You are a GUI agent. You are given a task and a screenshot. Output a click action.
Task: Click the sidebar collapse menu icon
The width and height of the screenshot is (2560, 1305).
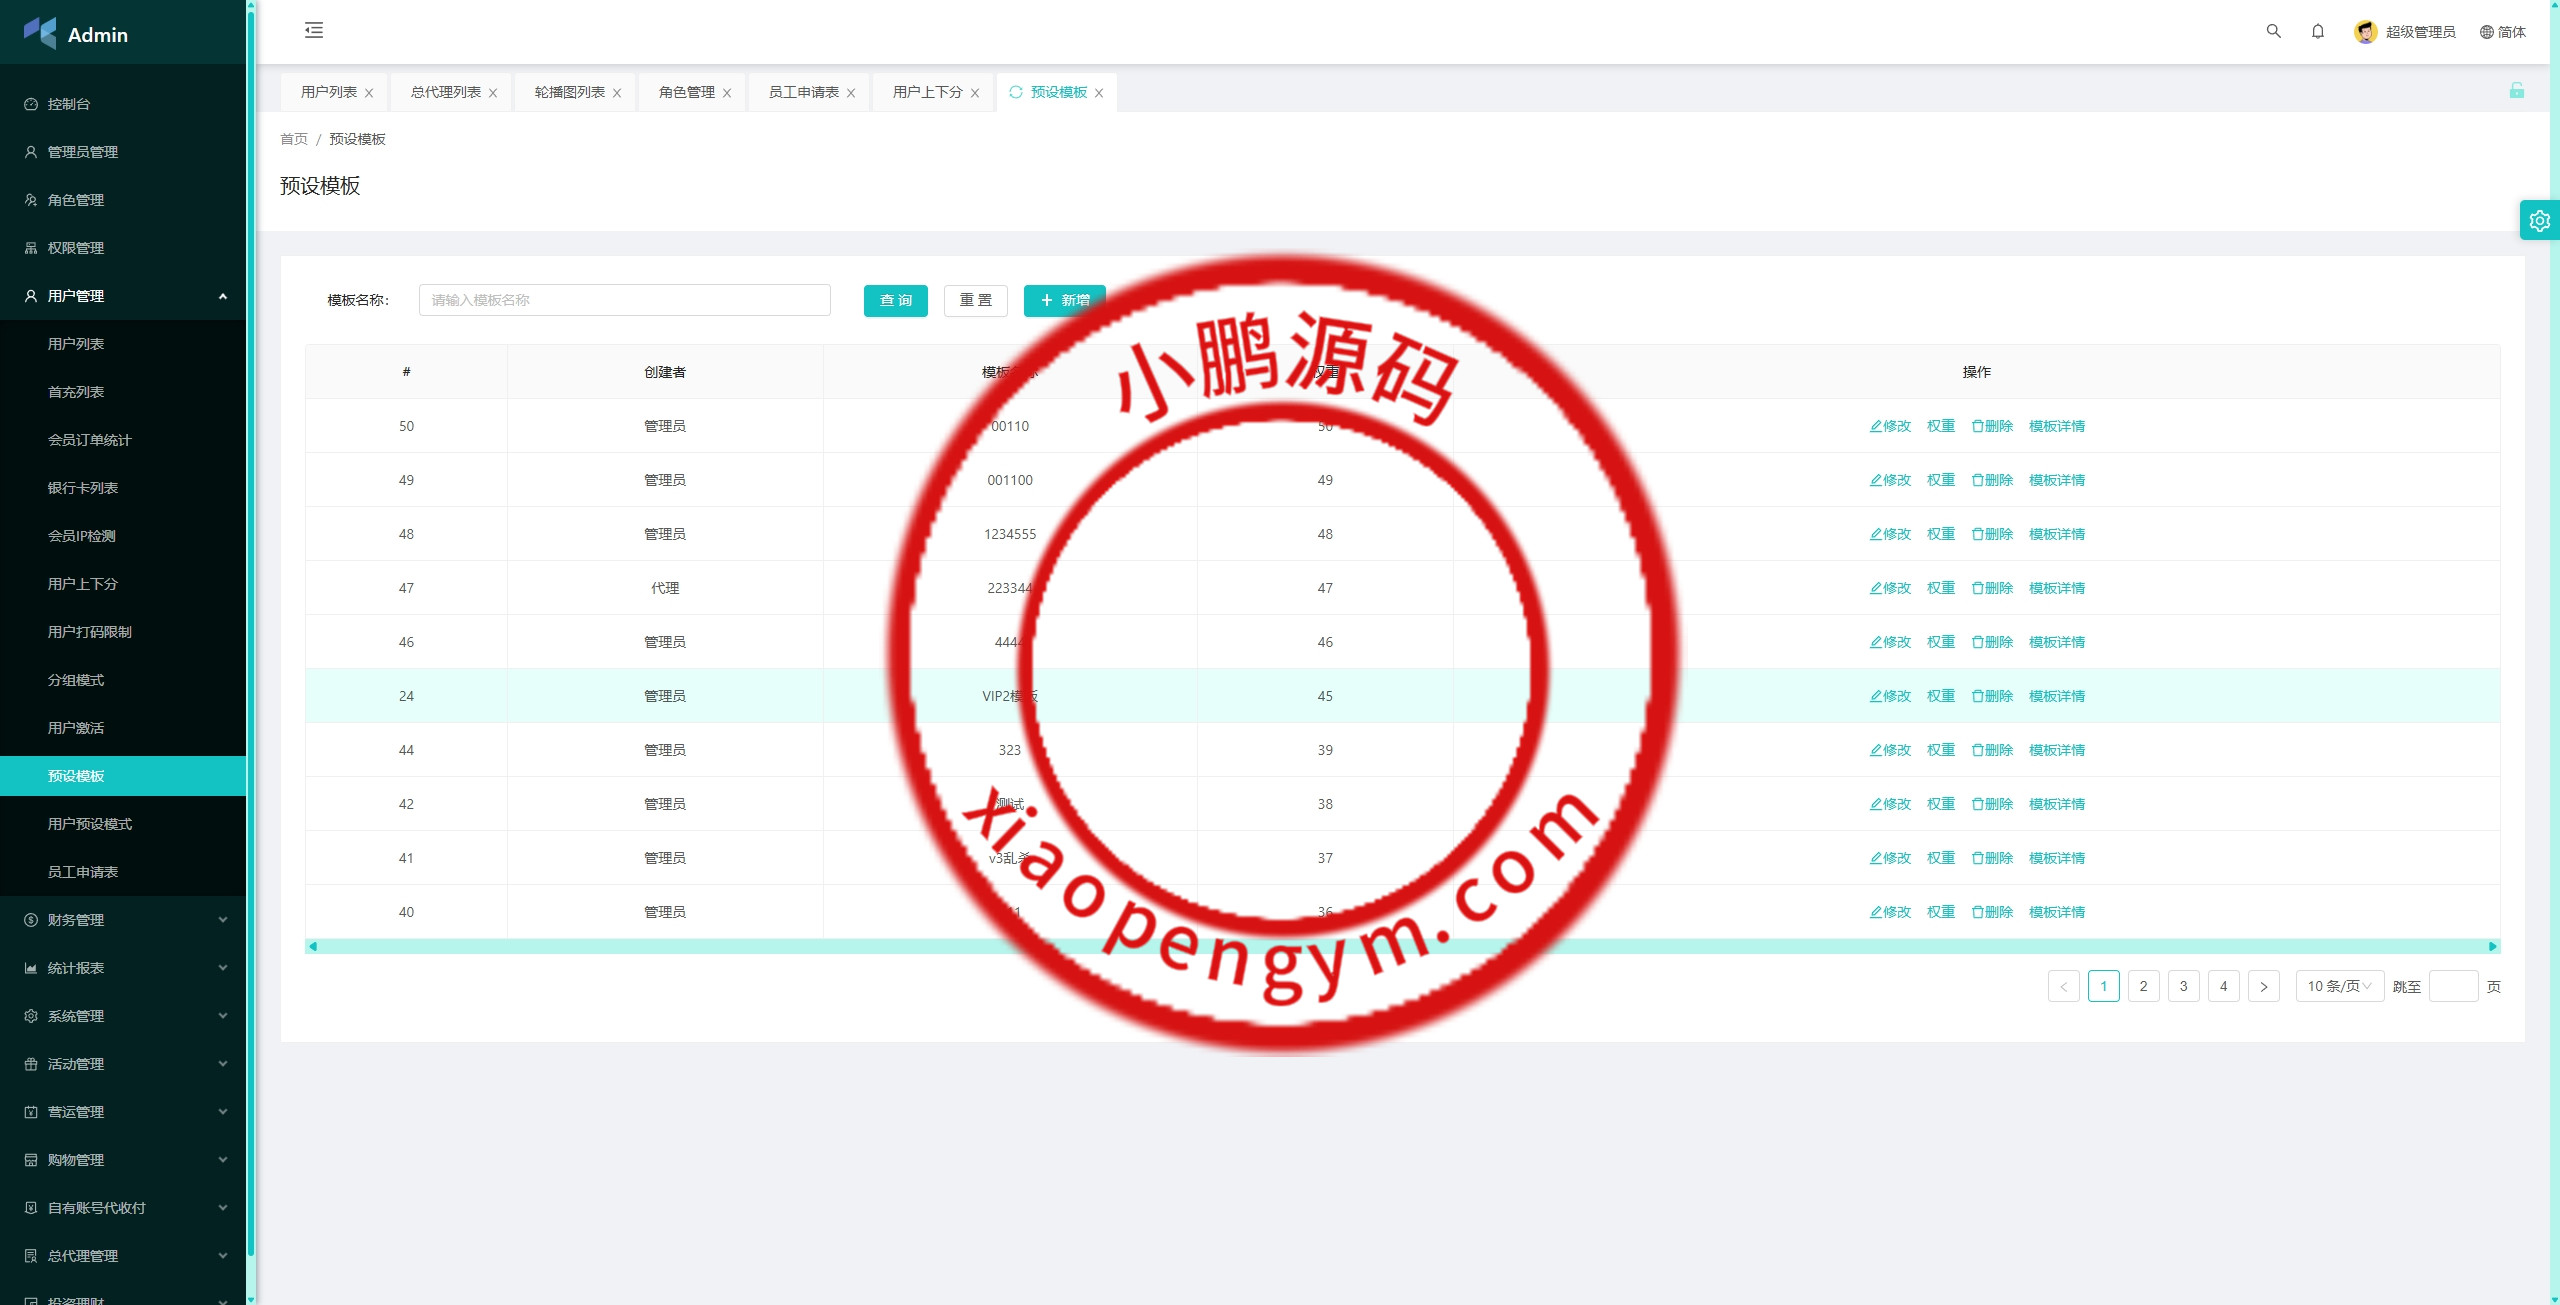pyautogui.click(x=314, y=30)
